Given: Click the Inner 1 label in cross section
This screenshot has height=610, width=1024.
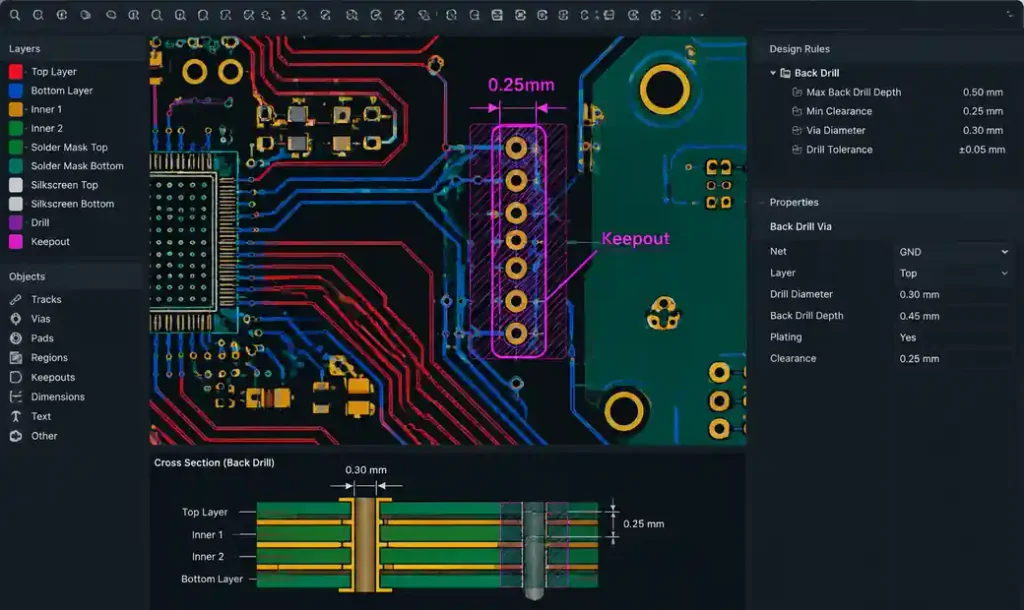Looking at the screenshot, I should click(207, 535).
